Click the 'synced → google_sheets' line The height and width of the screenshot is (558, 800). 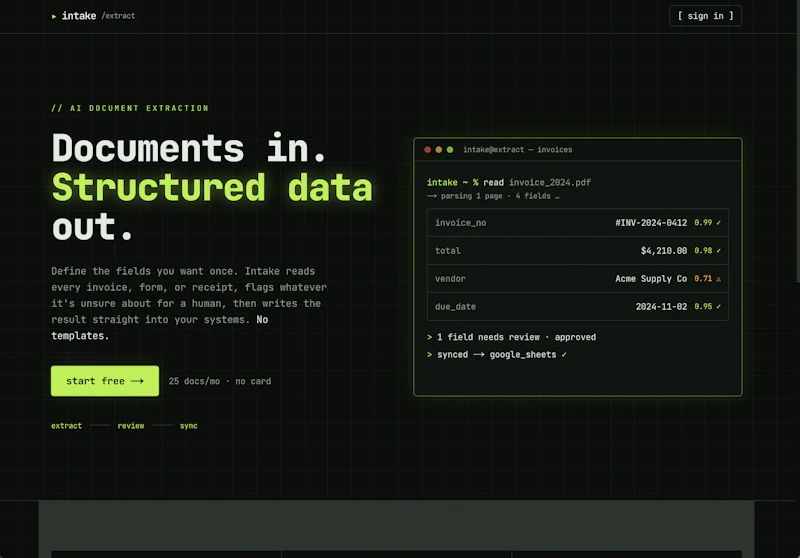coord(496,354)
